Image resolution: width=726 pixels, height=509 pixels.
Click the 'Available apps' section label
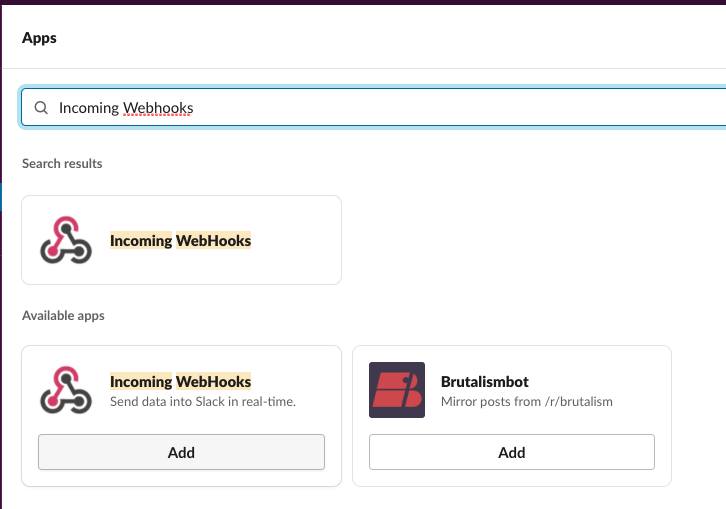pyautogui.click(x=63, y=315)
